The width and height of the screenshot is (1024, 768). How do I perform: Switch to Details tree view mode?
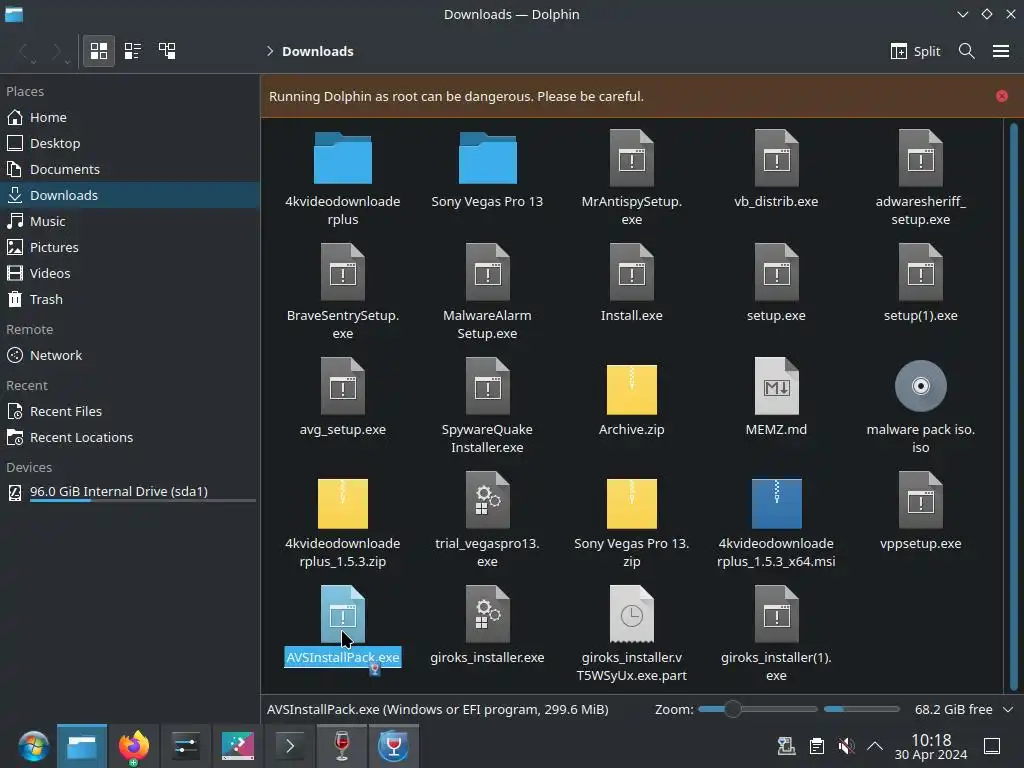167,51
